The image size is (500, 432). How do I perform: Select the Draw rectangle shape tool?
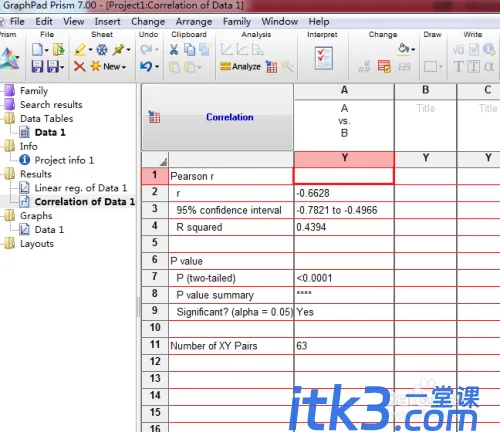(430, 66)
